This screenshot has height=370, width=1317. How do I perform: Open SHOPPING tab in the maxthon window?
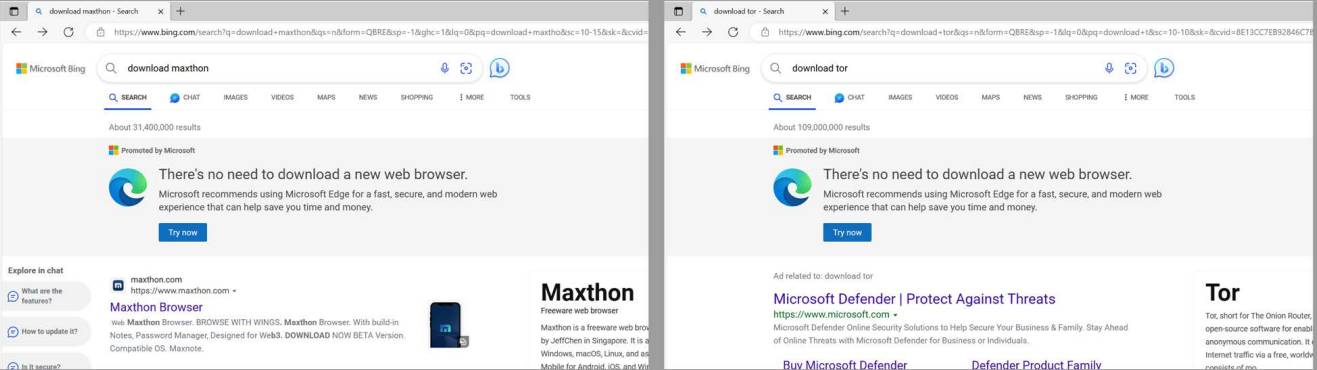tap(417, 98)
